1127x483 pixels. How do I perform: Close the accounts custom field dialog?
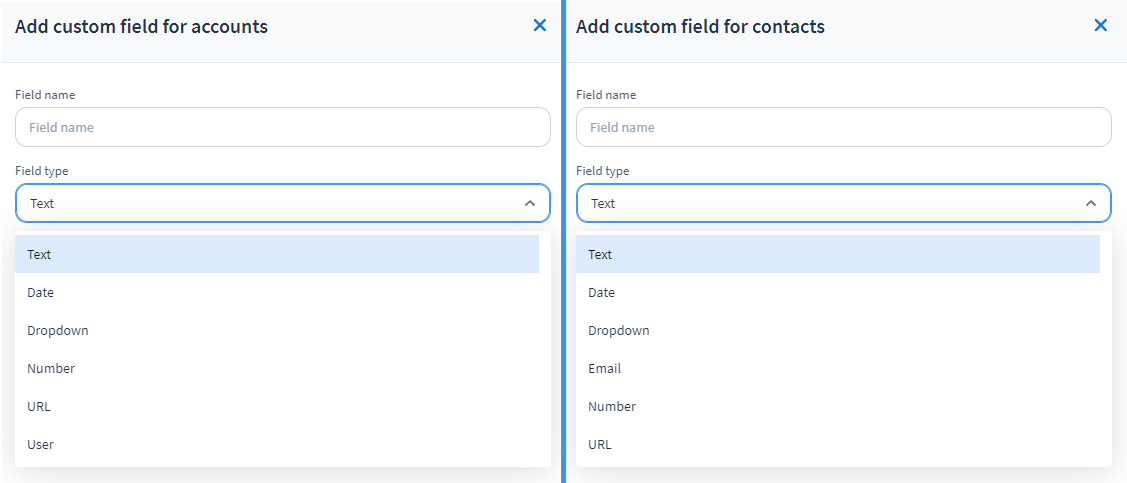[540, 26]
